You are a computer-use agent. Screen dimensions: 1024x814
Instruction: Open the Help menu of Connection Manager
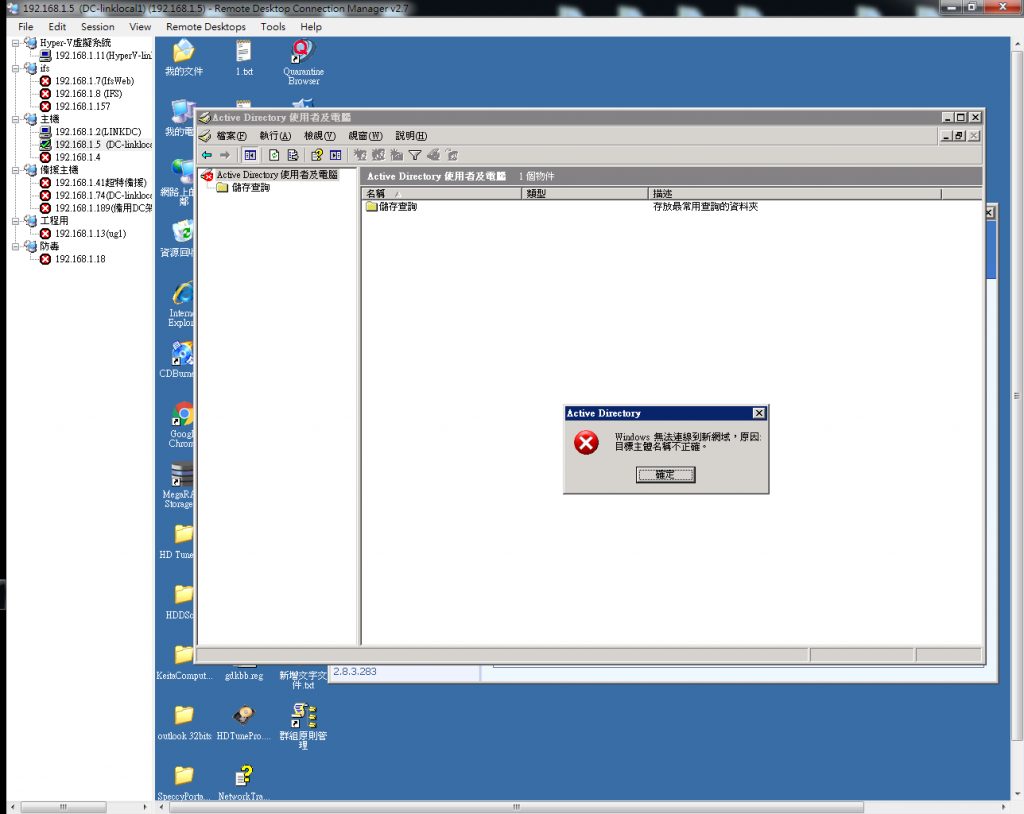click(x=311, y=27)
